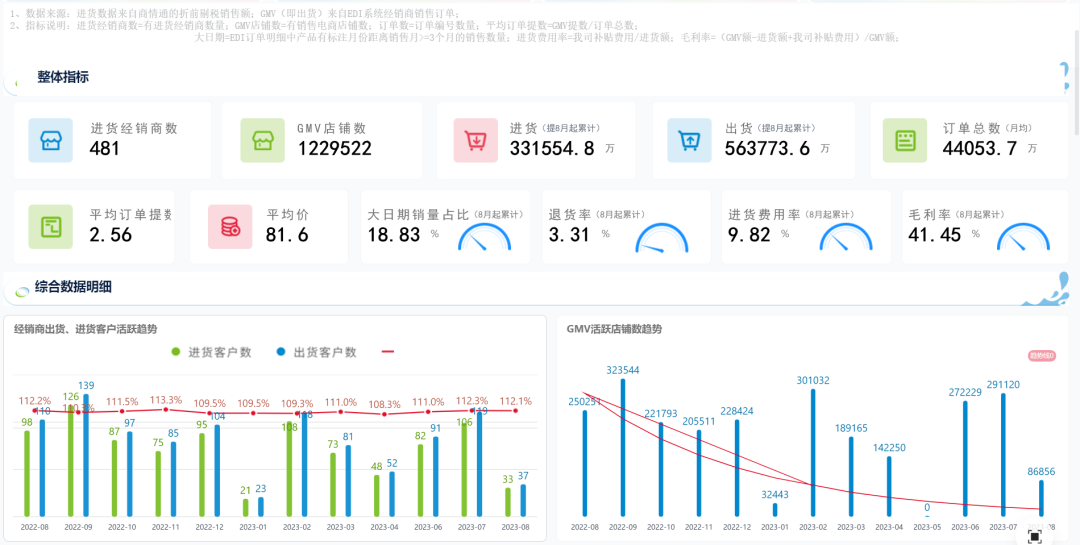Screen dimensions: 1080x545
Task: Click the 出货 value 563773.6
Action: (767, 148)
